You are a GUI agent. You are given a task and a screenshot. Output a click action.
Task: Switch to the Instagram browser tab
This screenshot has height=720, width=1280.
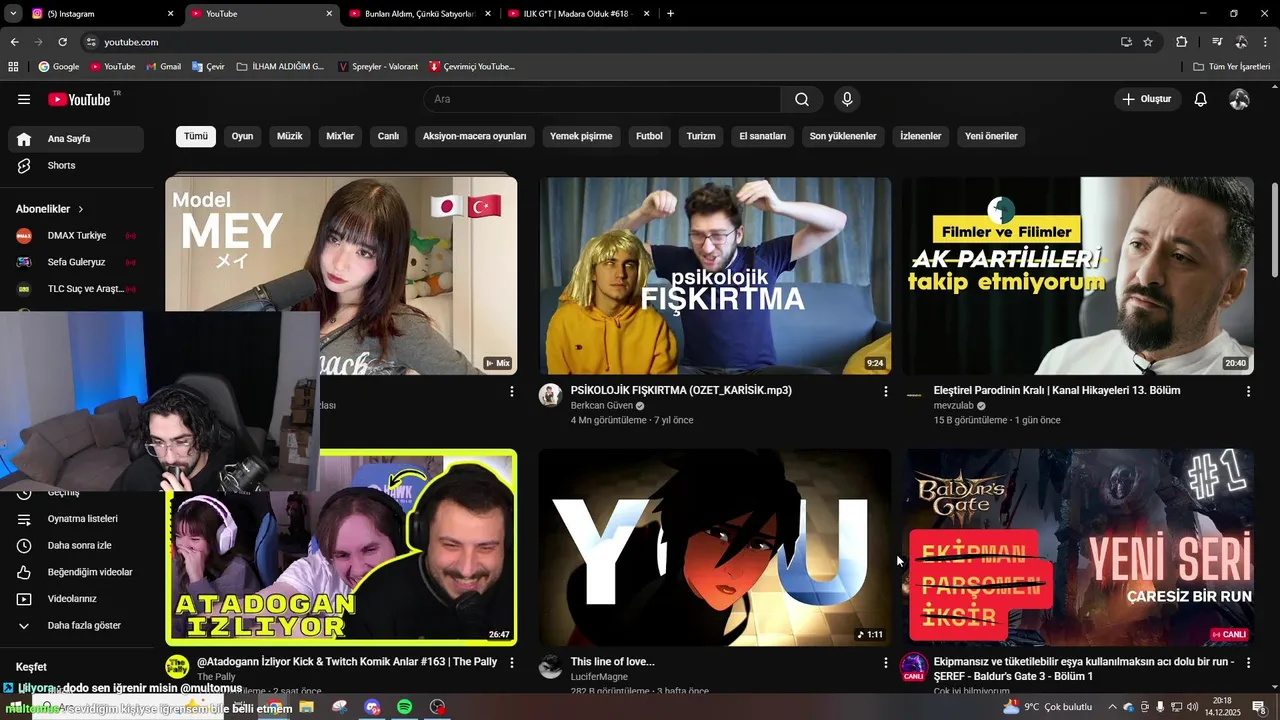(x=100, y=13)
